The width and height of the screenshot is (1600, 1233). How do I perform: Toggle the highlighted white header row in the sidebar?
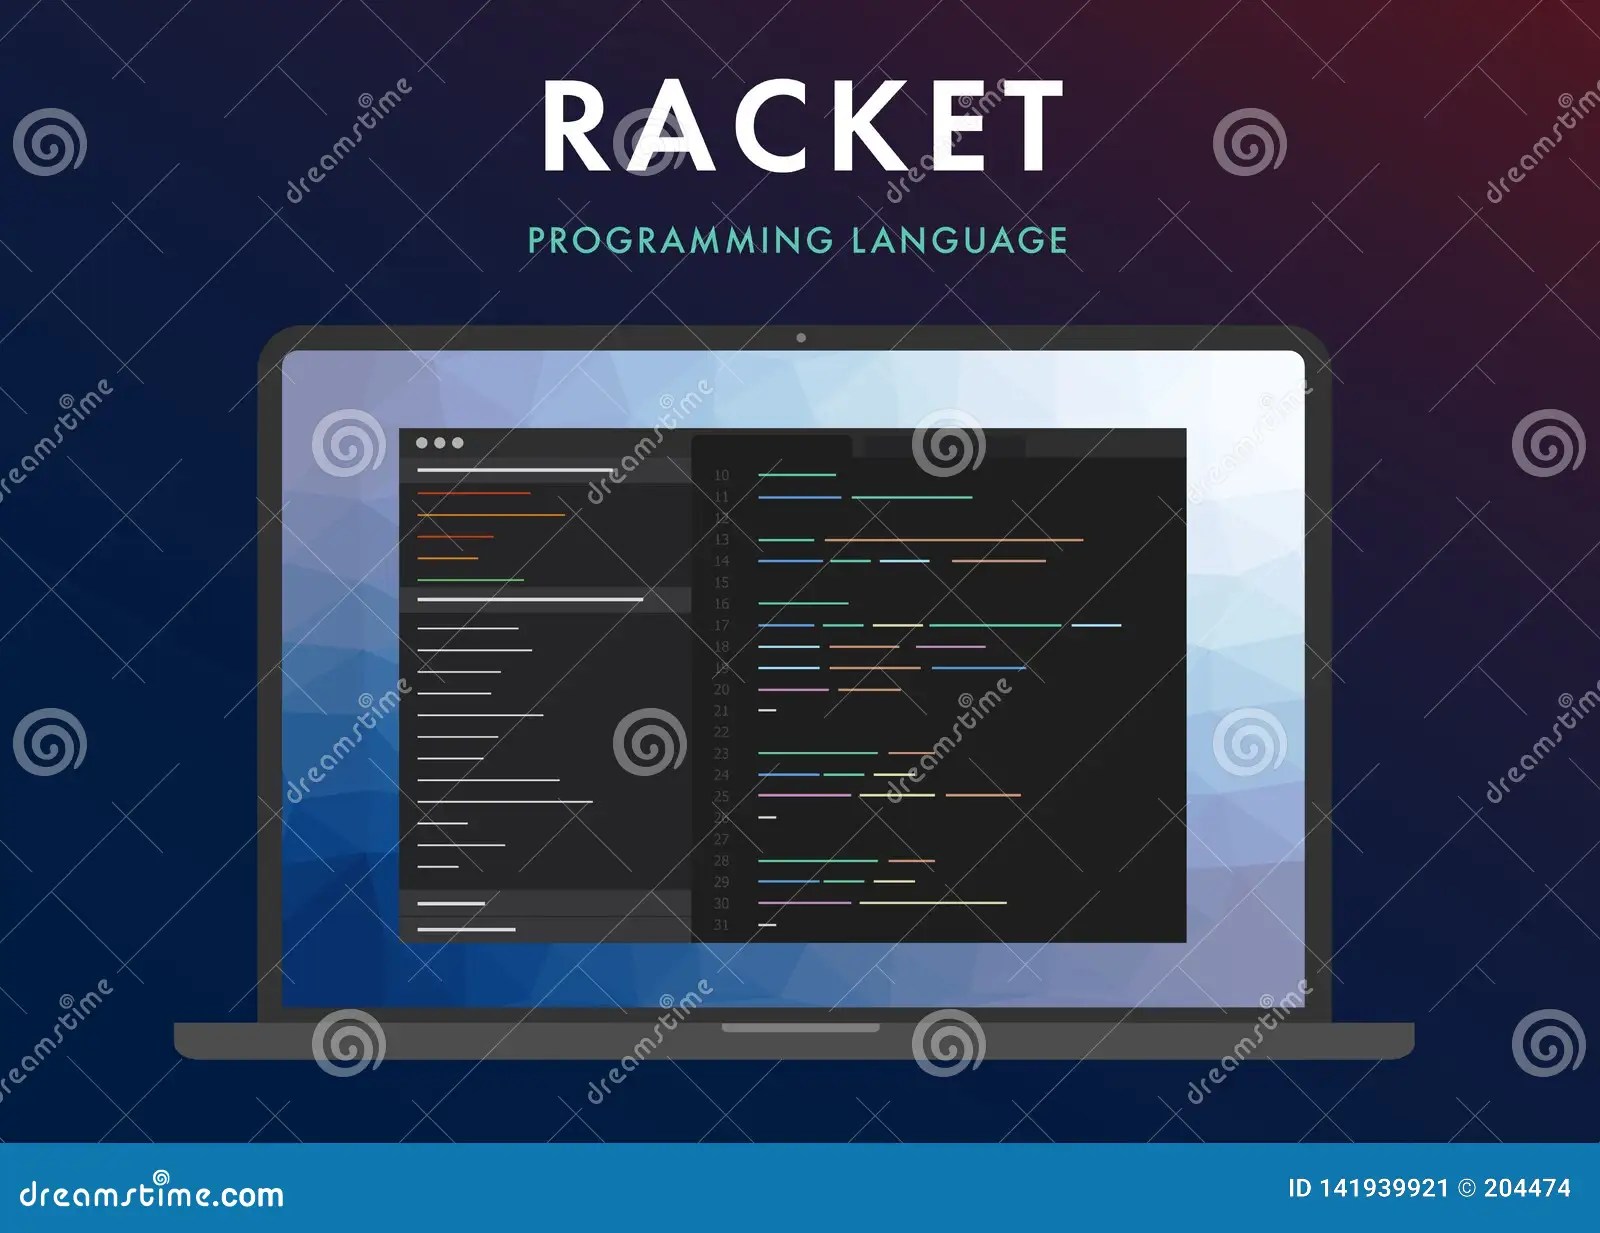click(x=530, y=600)
